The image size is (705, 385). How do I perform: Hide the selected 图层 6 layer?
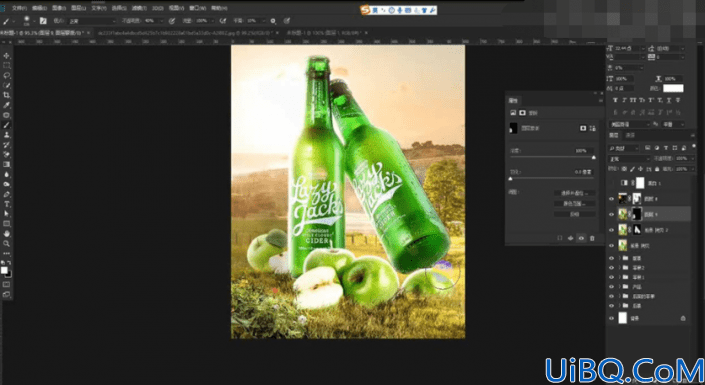click(x=611, y=215)
